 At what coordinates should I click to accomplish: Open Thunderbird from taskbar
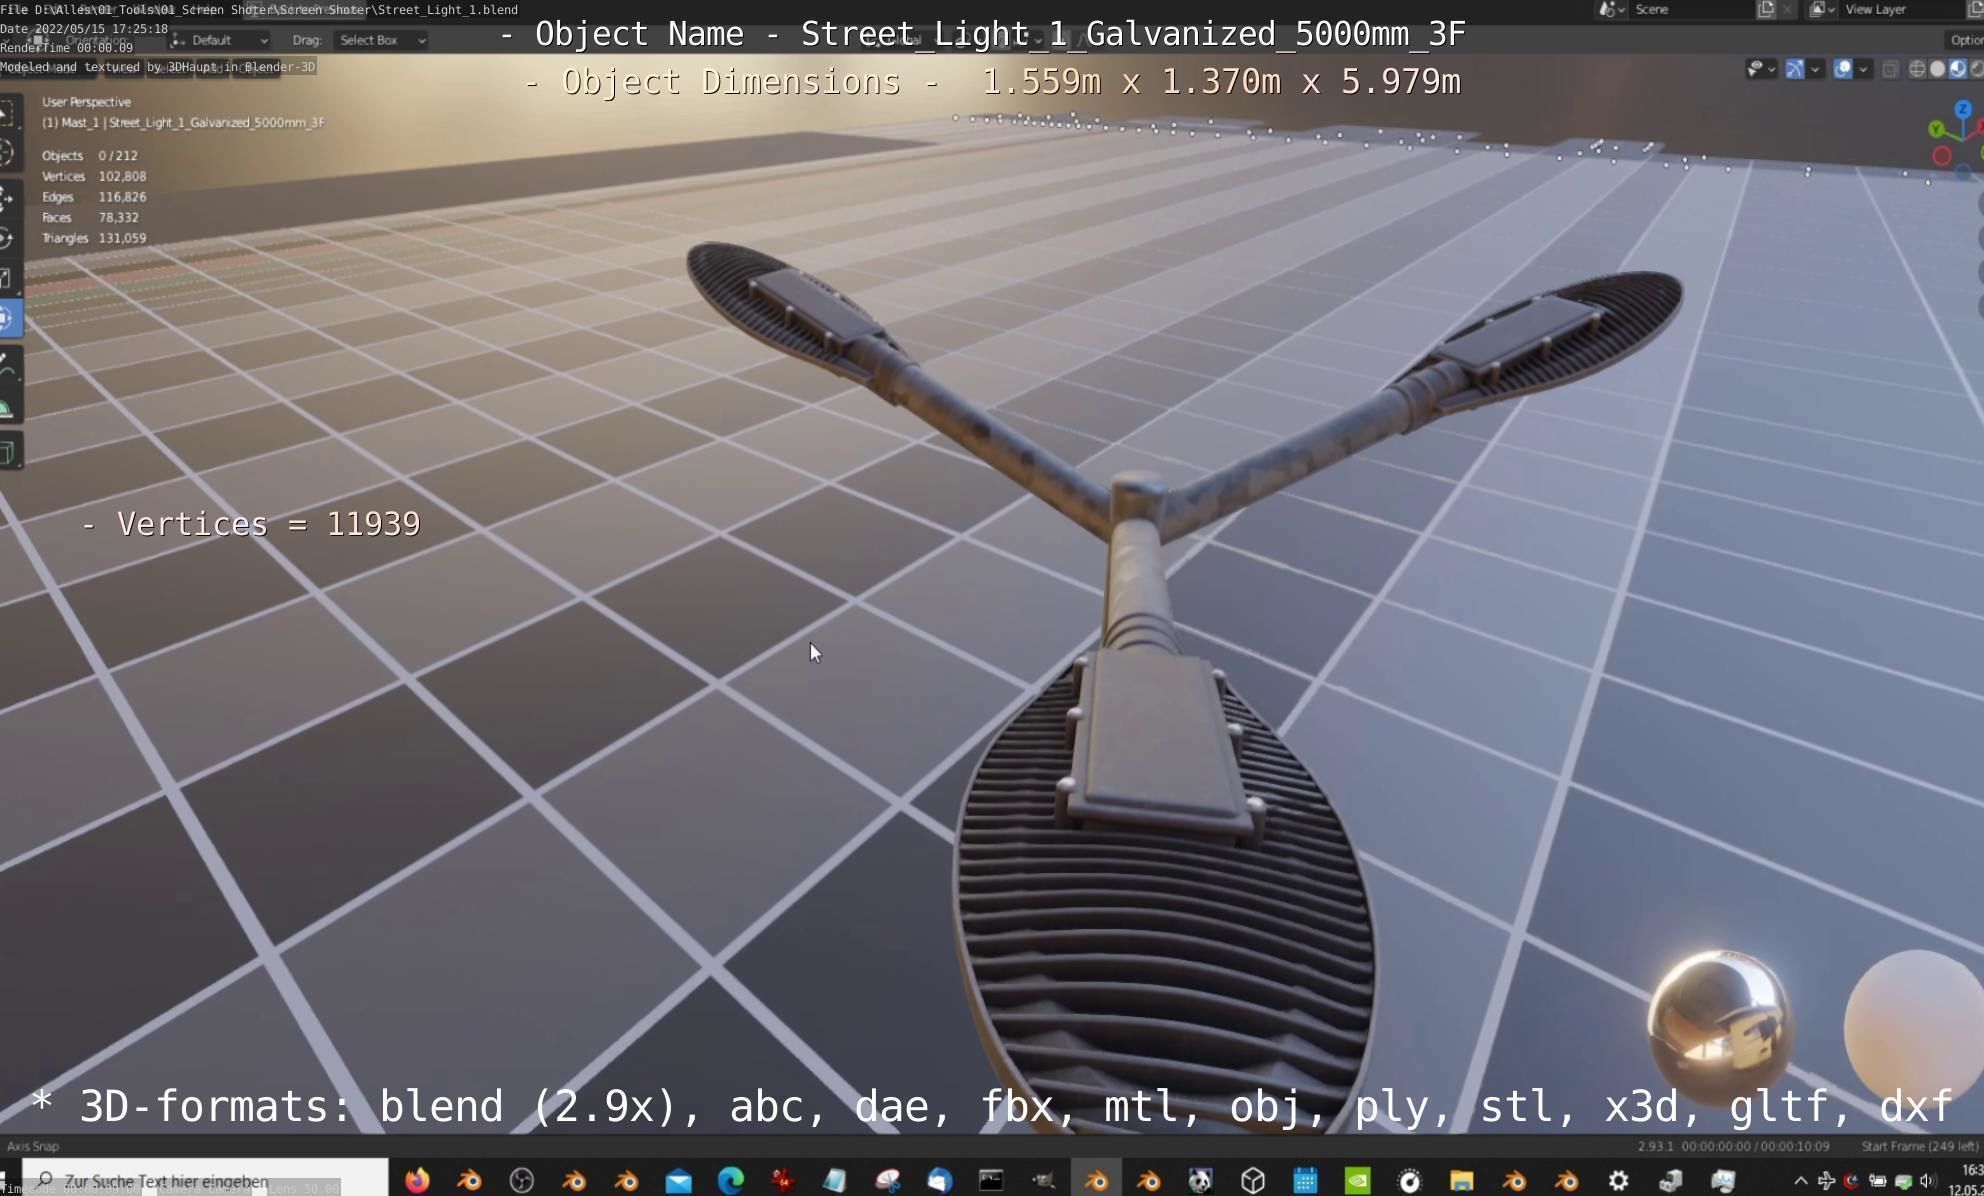pos(939,1180)
